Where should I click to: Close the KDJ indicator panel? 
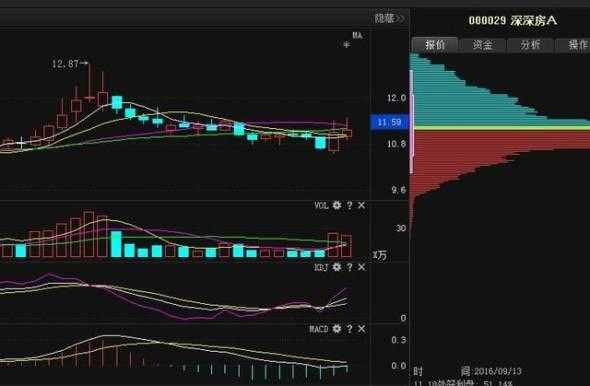(x=361, y=267)
